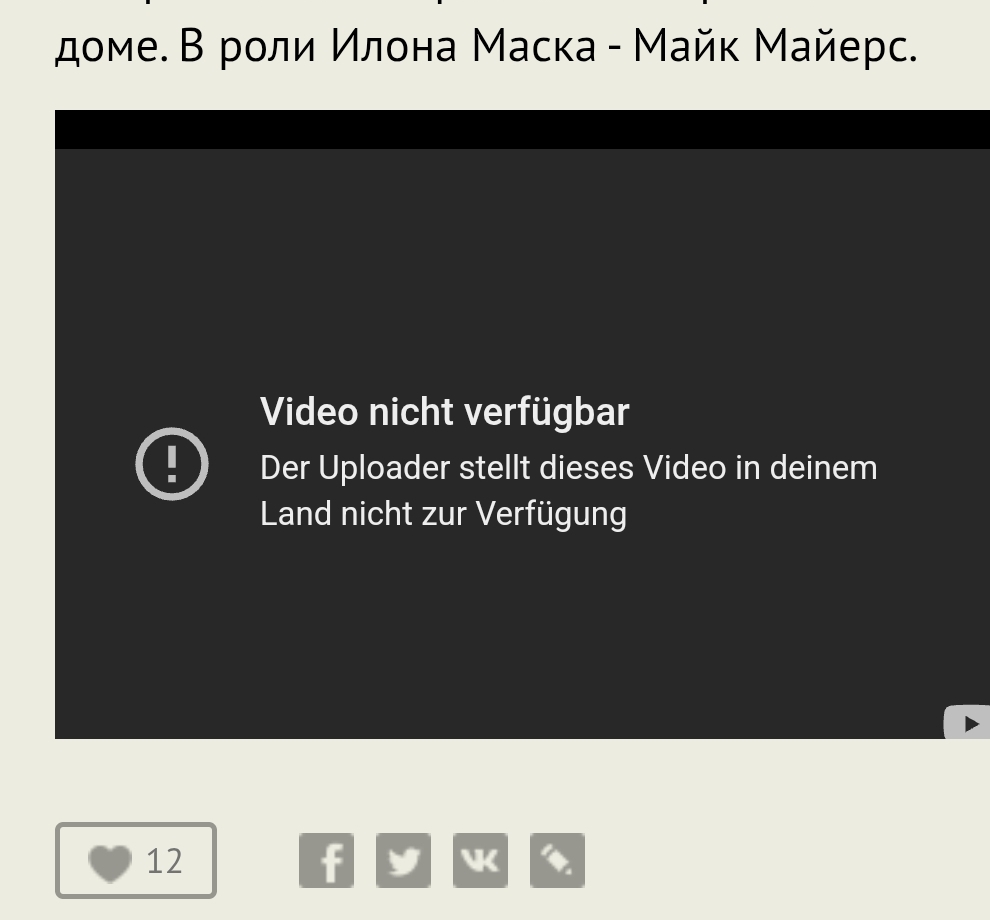Click the word 'Verfügung' in error message
This screenshot has width=990, height=920.
click(551, 514)
